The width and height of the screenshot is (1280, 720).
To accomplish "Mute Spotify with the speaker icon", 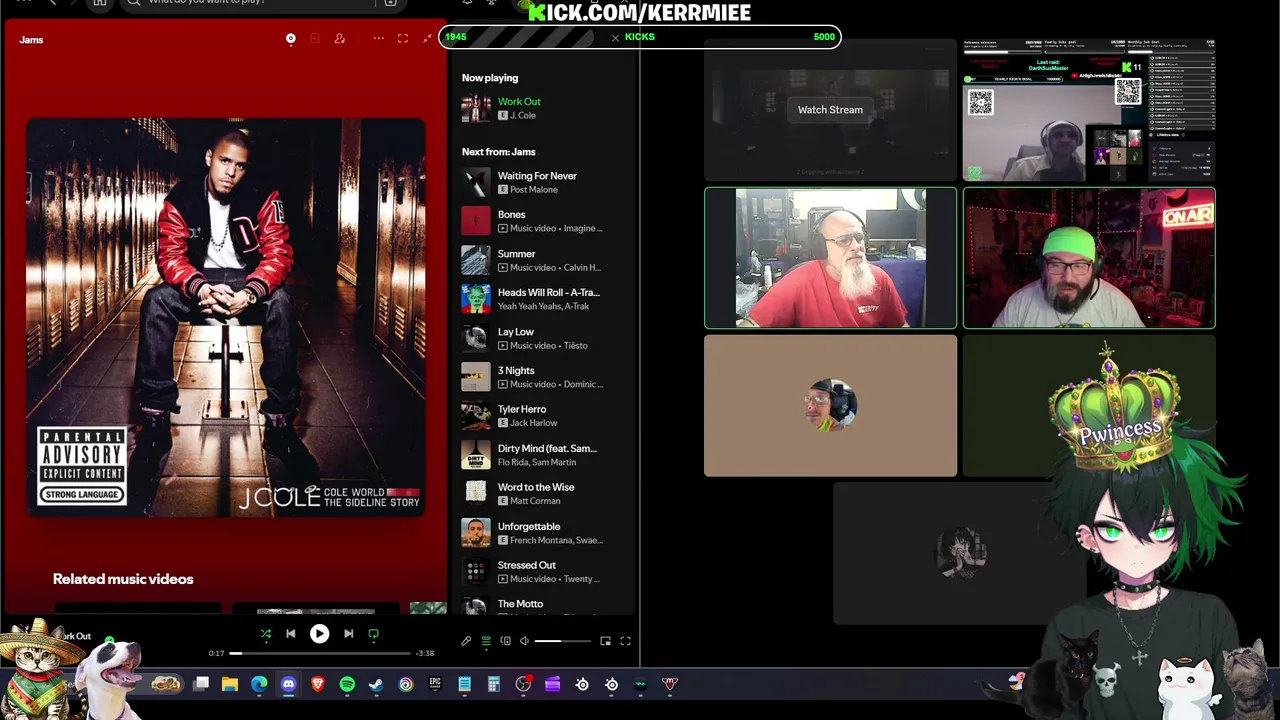I will click(x=524, y=641).
